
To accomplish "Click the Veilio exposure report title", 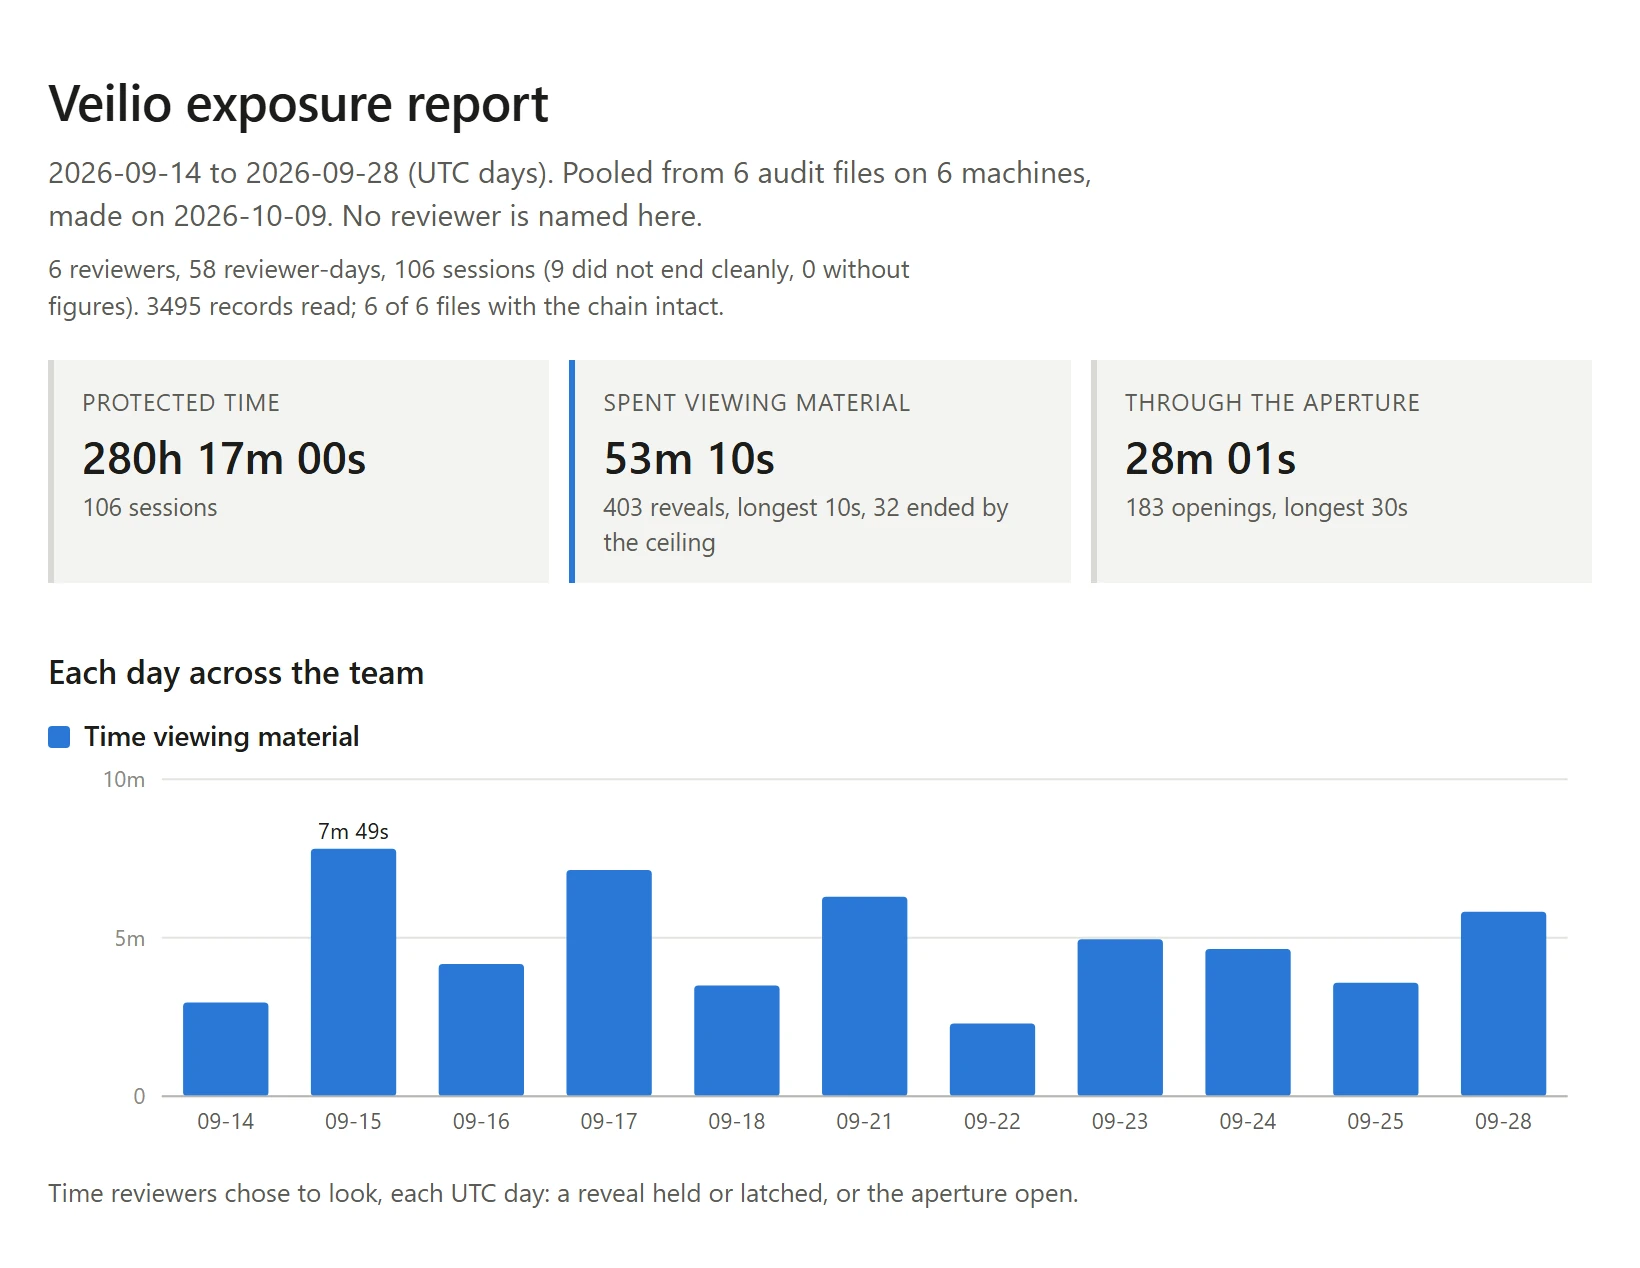I will coord(298,104).
